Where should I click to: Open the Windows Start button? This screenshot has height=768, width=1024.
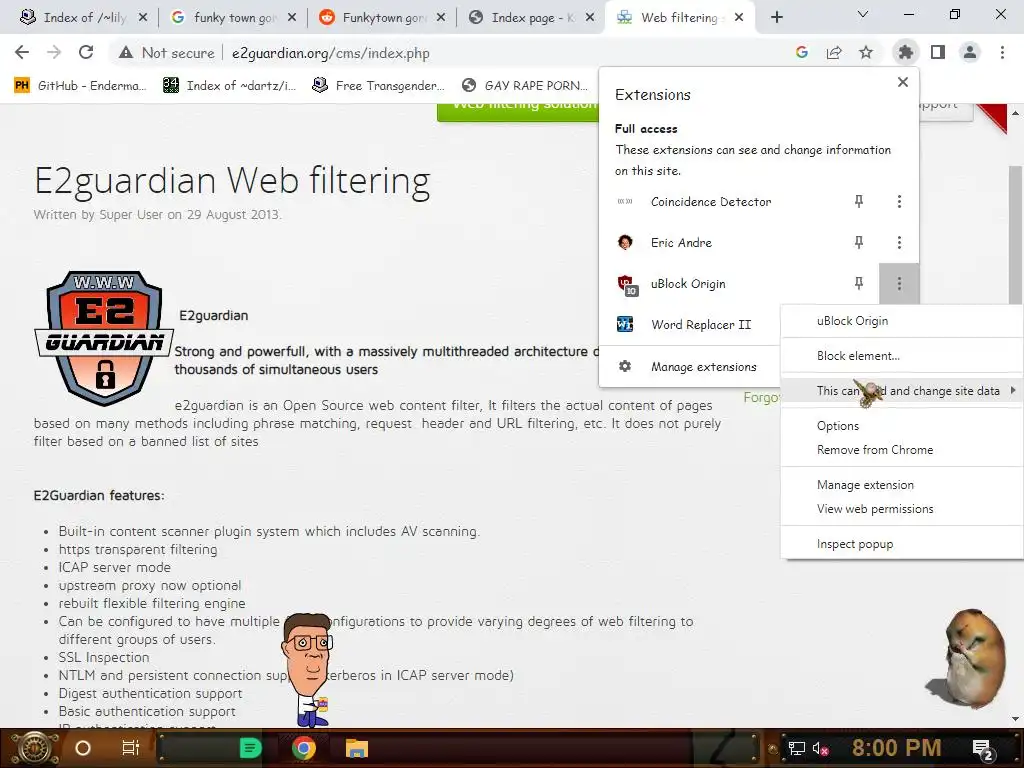coord(33,748)
